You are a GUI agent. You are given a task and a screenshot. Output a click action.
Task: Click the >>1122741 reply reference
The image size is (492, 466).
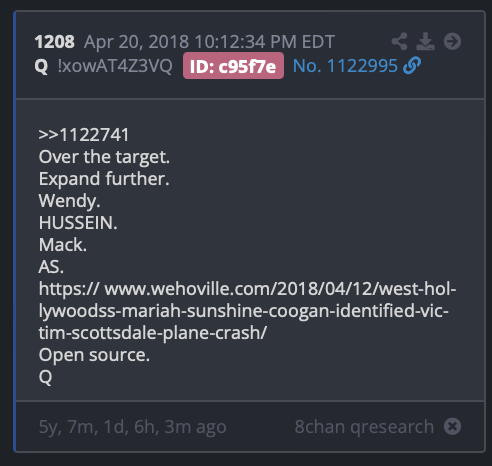pos(84,135)
